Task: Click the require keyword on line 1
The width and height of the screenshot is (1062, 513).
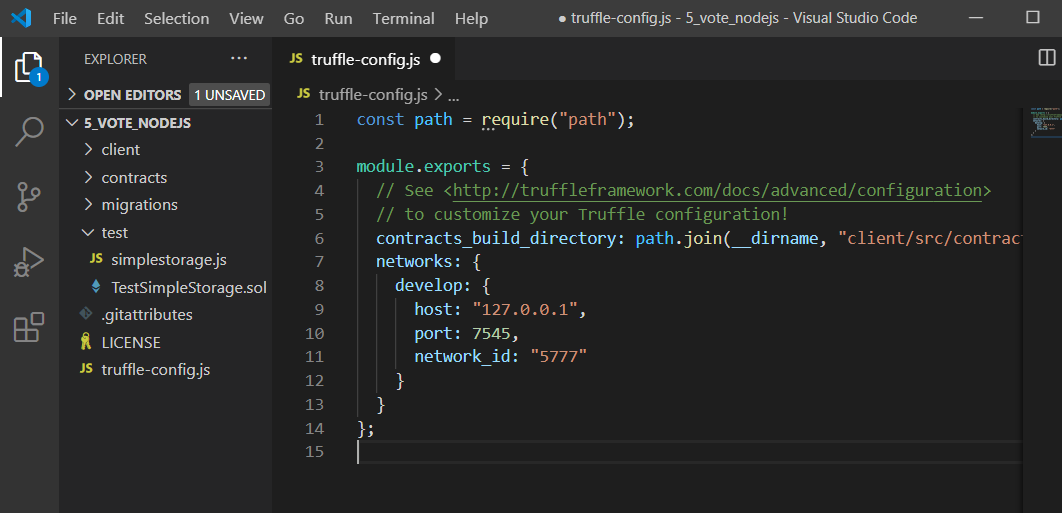Action: coord(514,120)
